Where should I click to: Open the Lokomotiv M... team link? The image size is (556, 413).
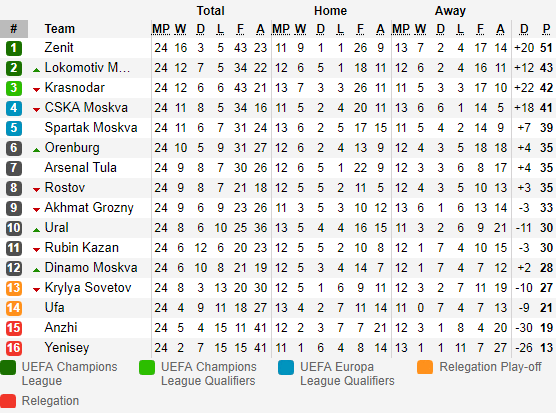[87, 68]
